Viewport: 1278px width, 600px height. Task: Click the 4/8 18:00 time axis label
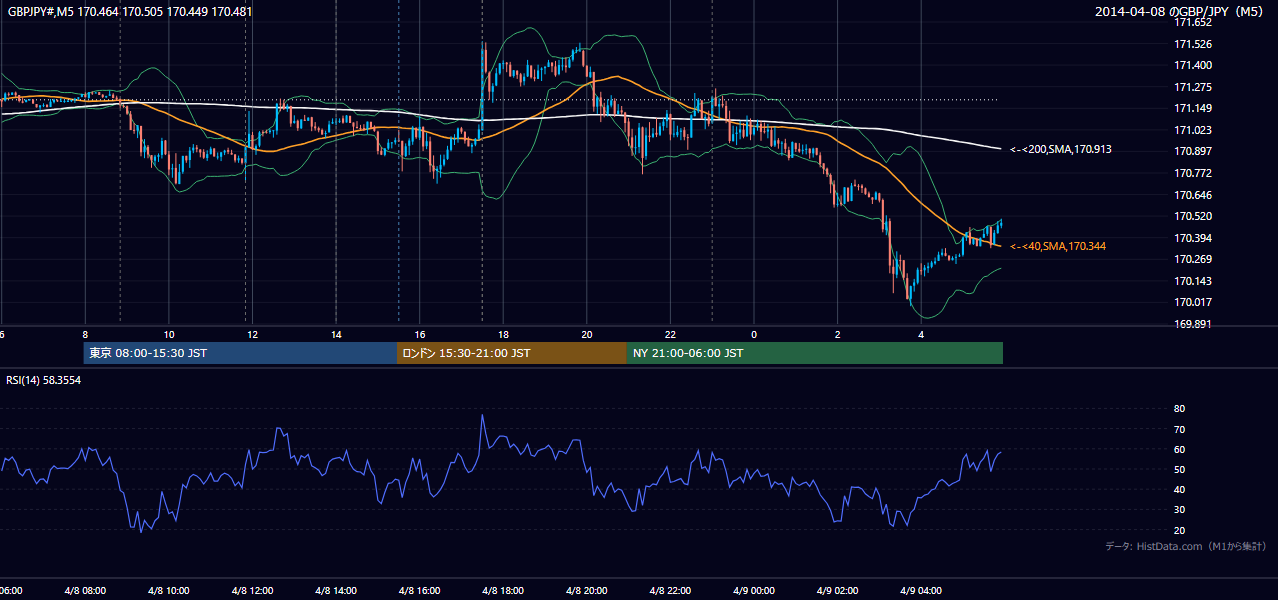[503, 590]
